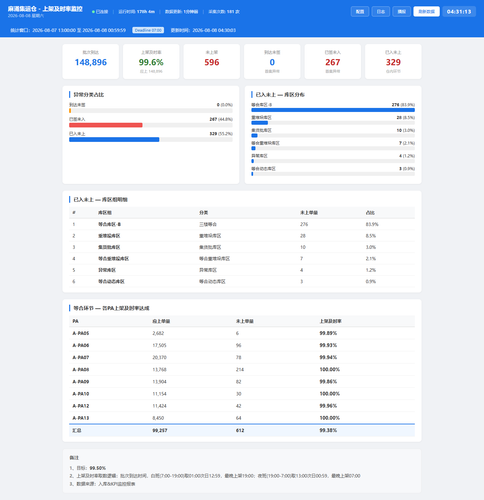Click the PA column header
The image size is (484, 500).
pyautogui.click(x=76, y=321)
